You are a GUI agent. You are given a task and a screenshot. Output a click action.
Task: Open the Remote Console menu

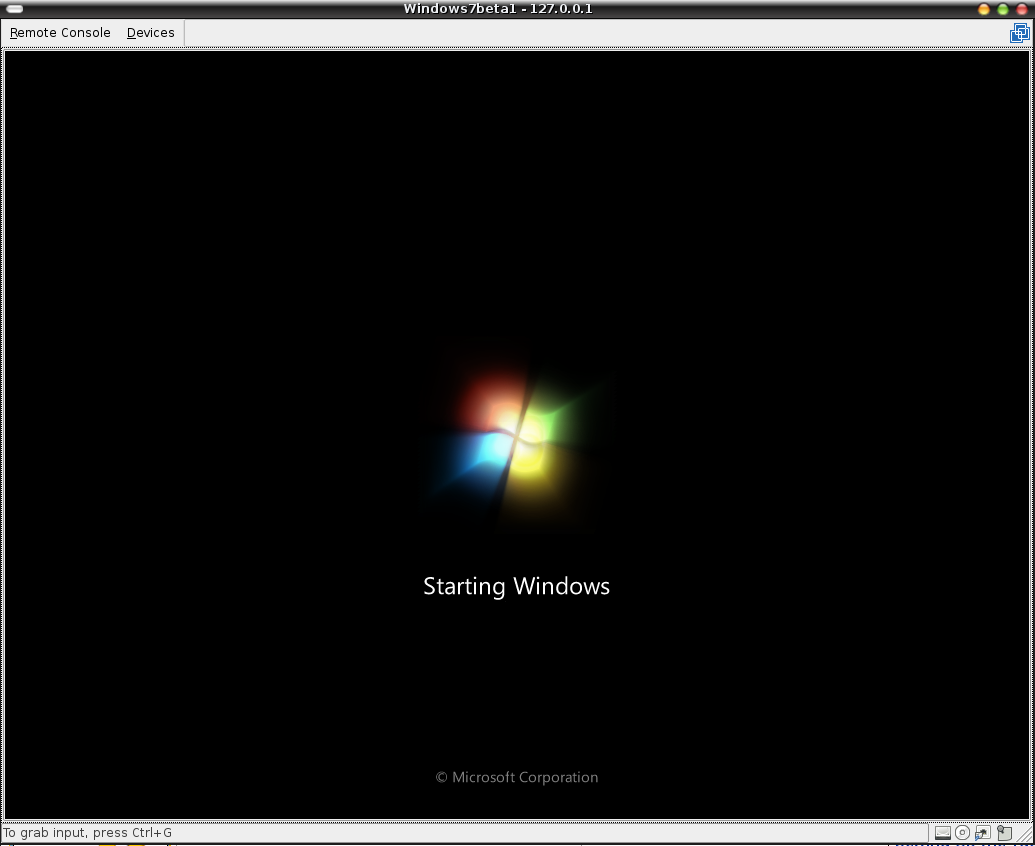[60, 33]
